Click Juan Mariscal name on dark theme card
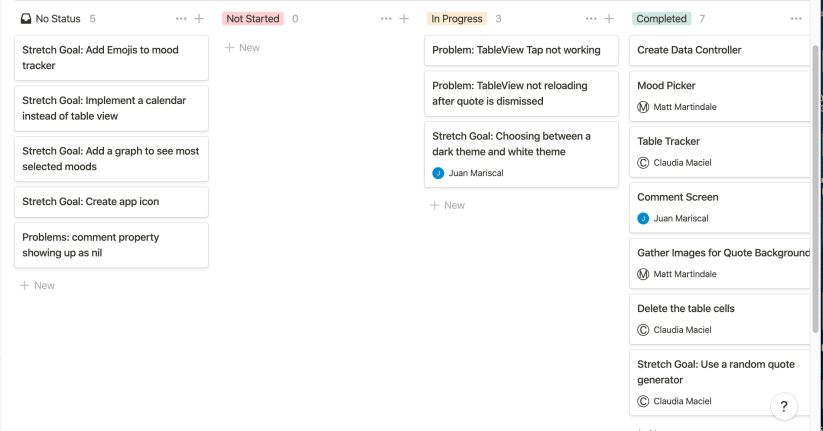 click(476, 173)
